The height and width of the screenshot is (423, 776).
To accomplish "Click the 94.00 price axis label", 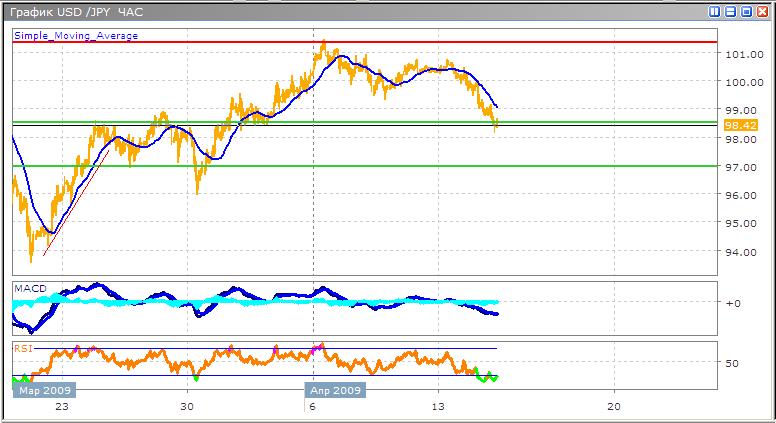I will pyautogui.click(x=741, y=252).
